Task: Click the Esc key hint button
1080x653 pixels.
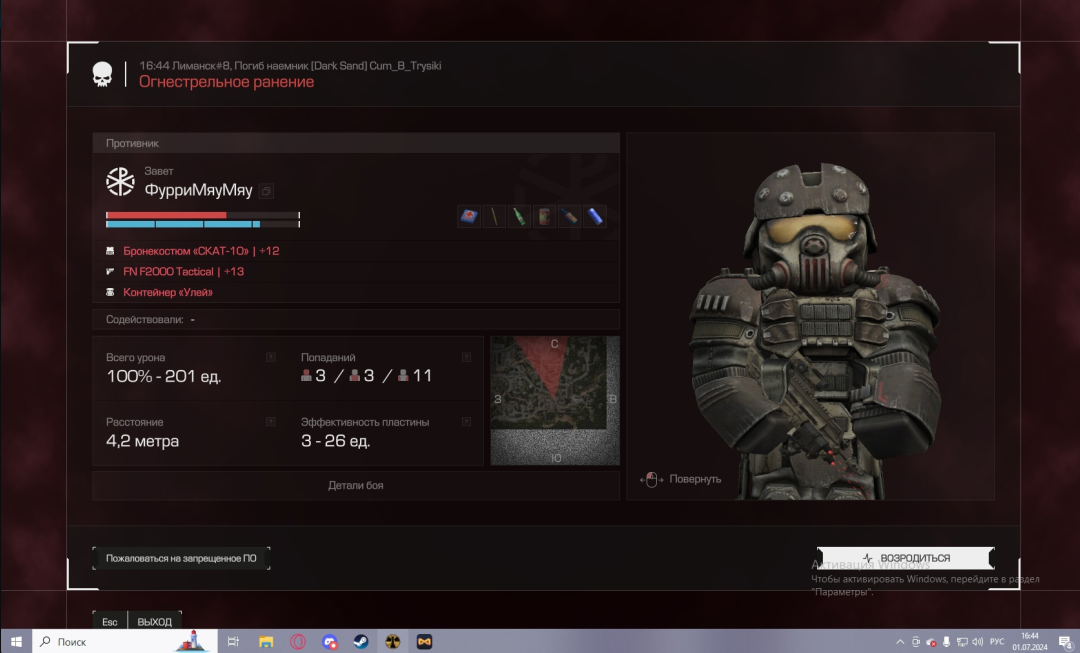Action: [x=110, y=621]
